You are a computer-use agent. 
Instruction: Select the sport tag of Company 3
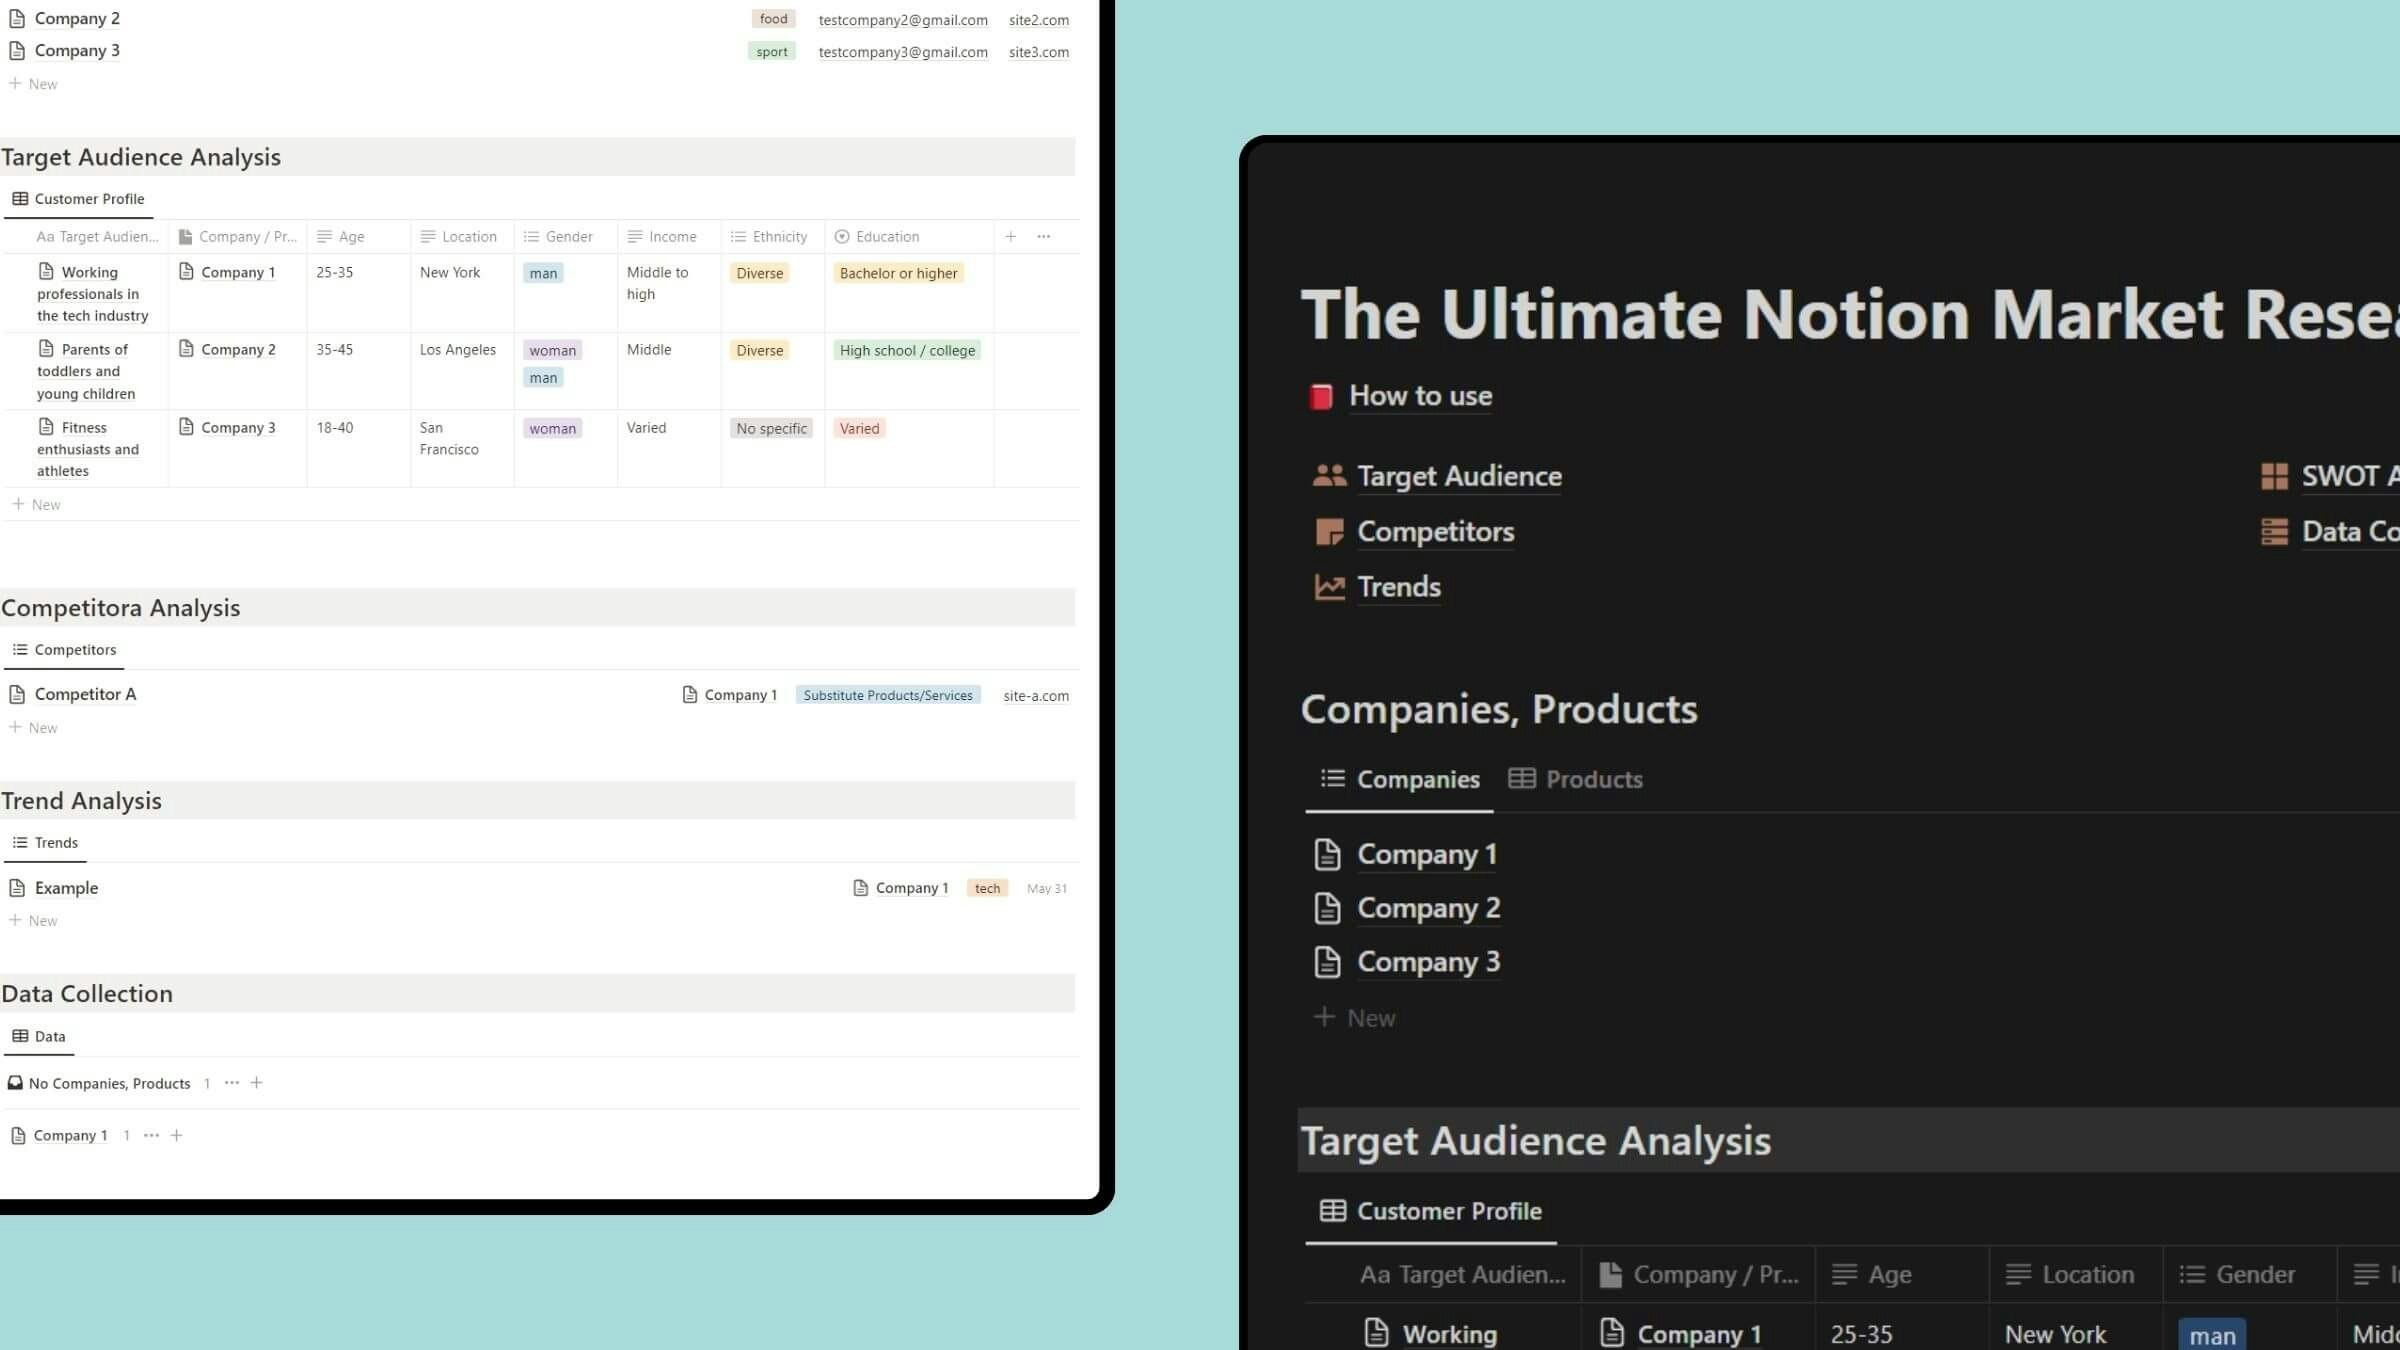click(x=771, y=51)
